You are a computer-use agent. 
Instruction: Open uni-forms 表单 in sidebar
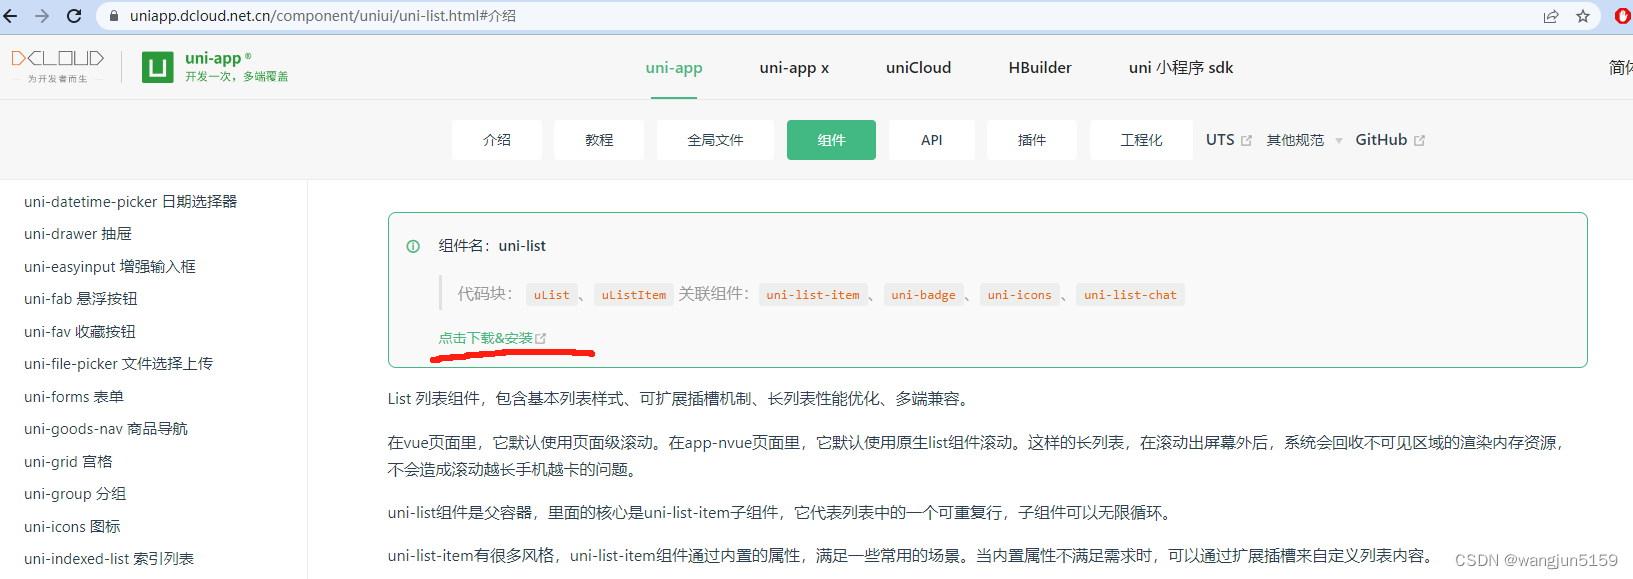[74, 397]
